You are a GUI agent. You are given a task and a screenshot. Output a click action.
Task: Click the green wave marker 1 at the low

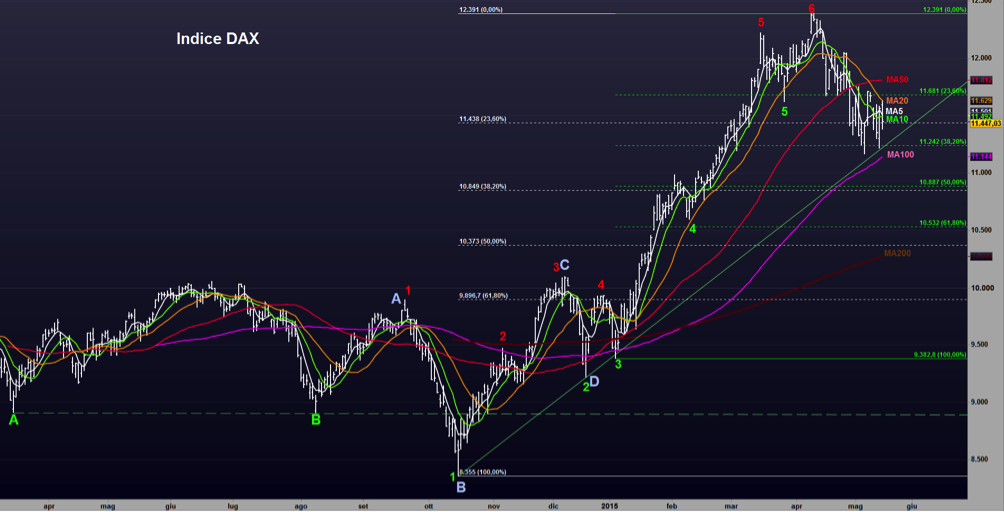click(x=453, y=477)
